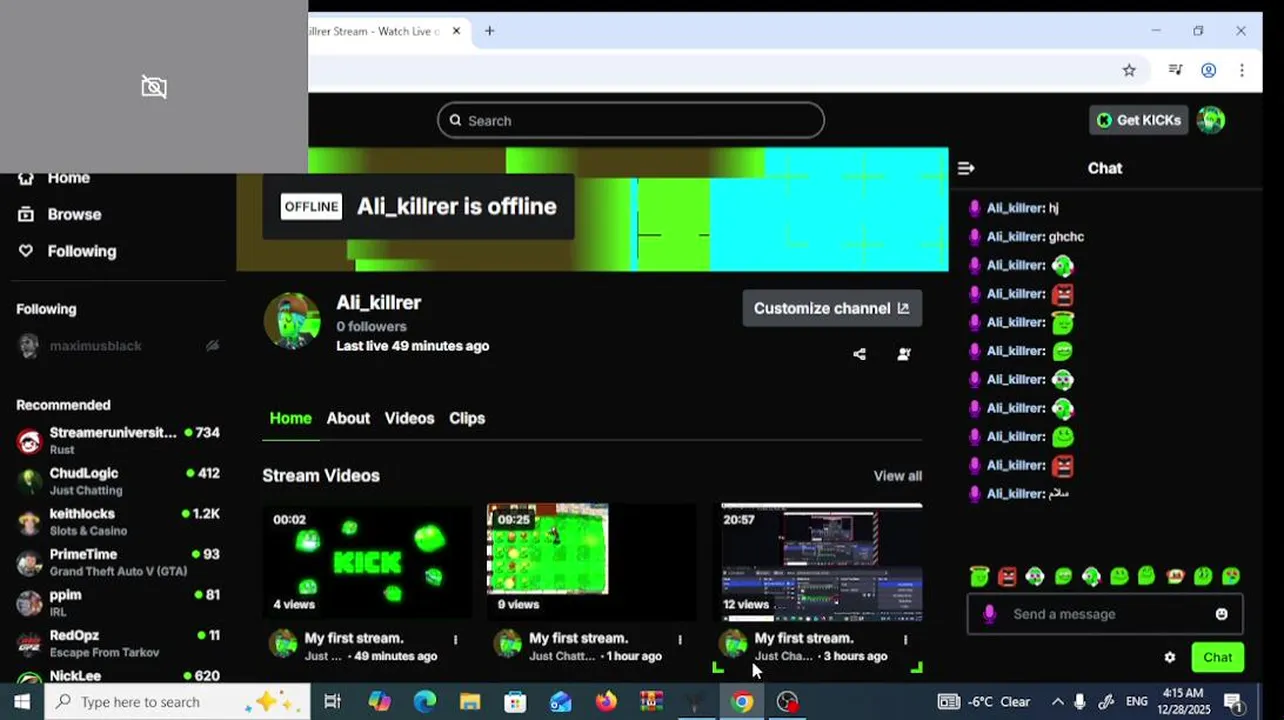1284x720 pixels.
Task: Click the camera-off icon in gray overlay
Action: click(x=154, y=87)
